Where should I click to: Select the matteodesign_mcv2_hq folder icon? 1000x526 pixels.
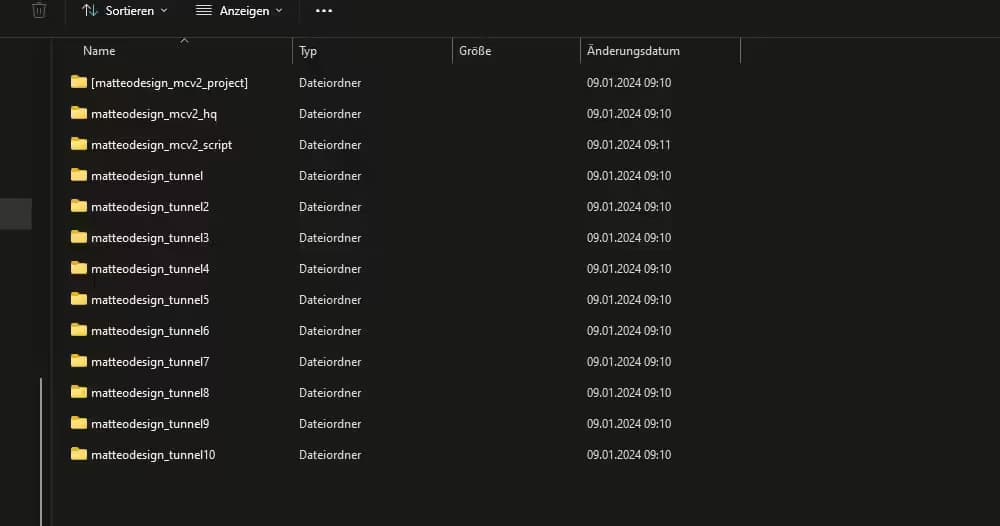pyautogui.click(x=79, y=113)
